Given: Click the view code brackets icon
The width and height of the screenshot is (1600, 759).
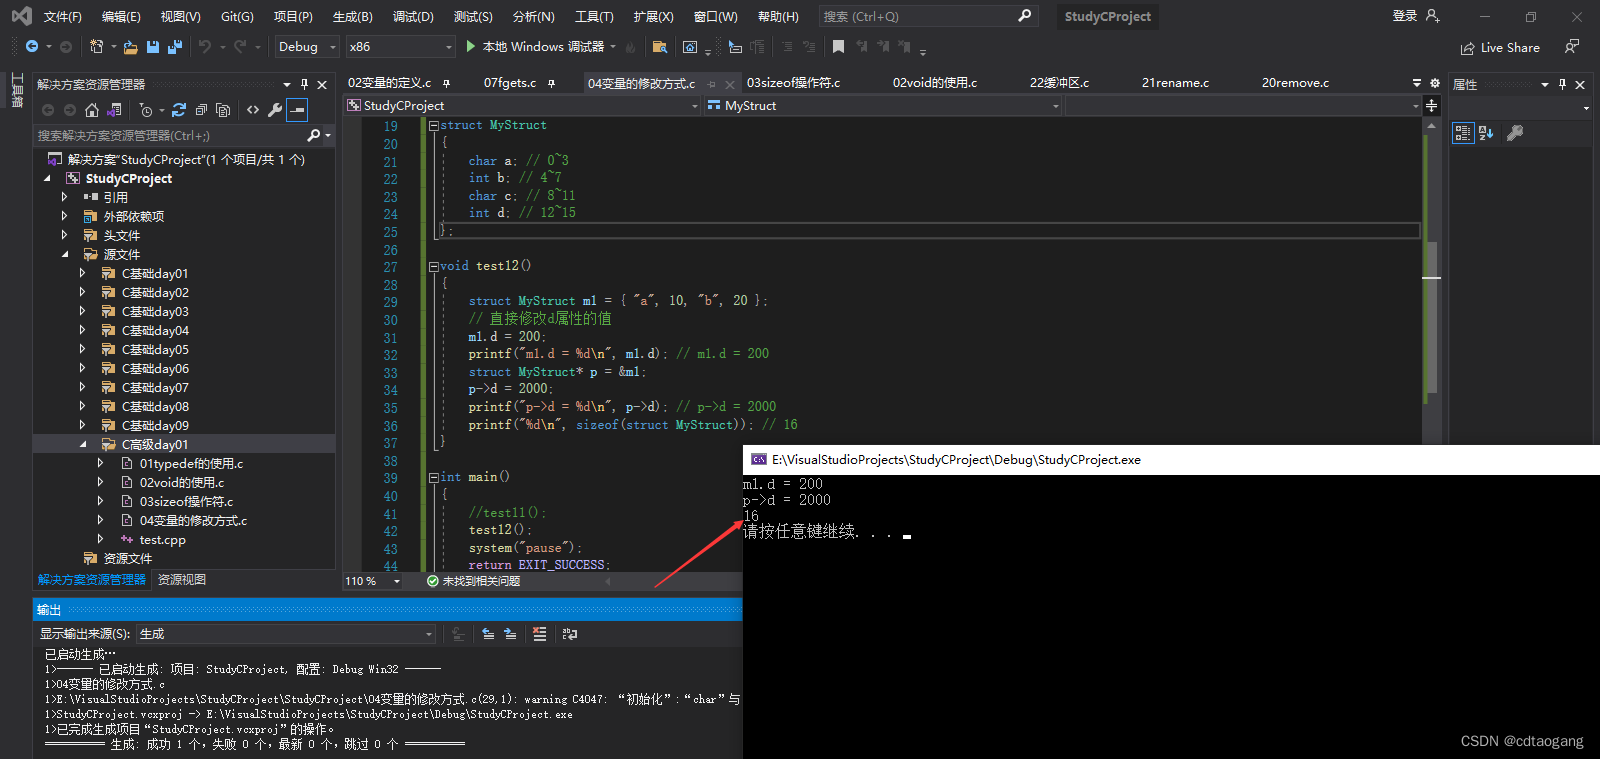Looking at the screenshot, I should [253, 110].
